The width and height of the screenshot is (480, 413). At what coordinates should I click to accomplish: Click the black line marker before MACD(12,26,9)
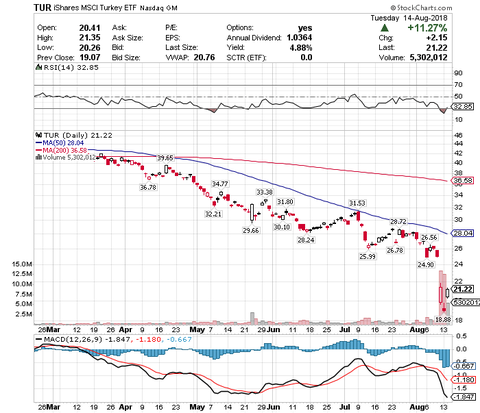[39, 339]
